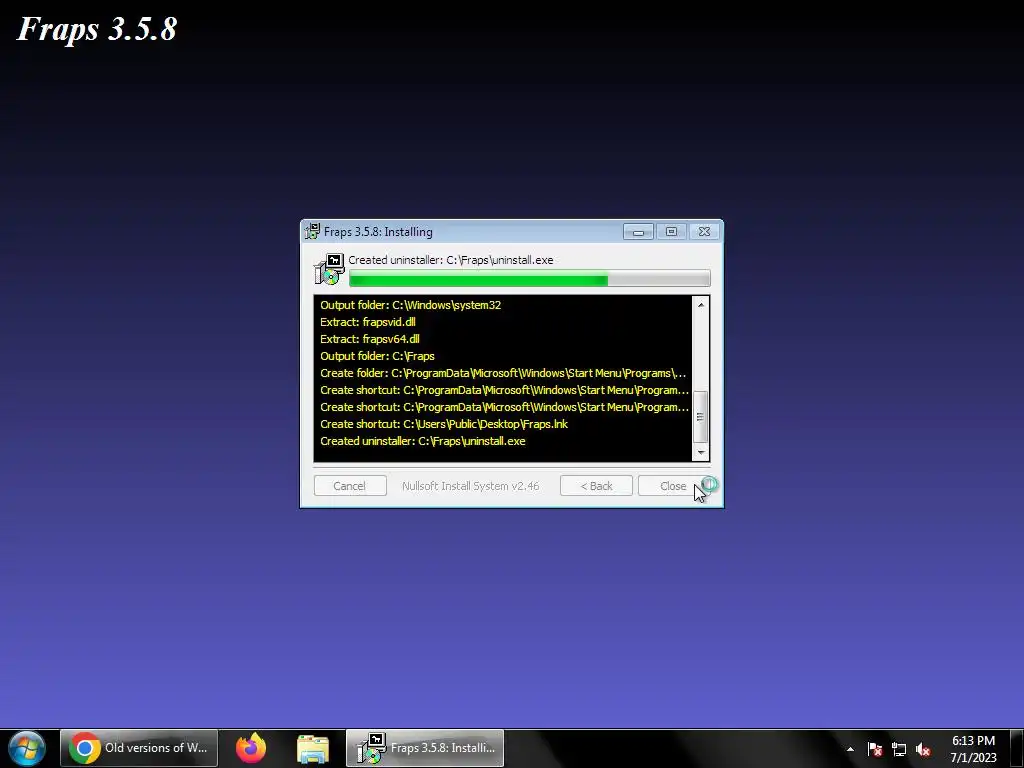Click scroll up arrow in install log
The image size is (1024, 768).
pyautogui.click(x=701, y=305)
